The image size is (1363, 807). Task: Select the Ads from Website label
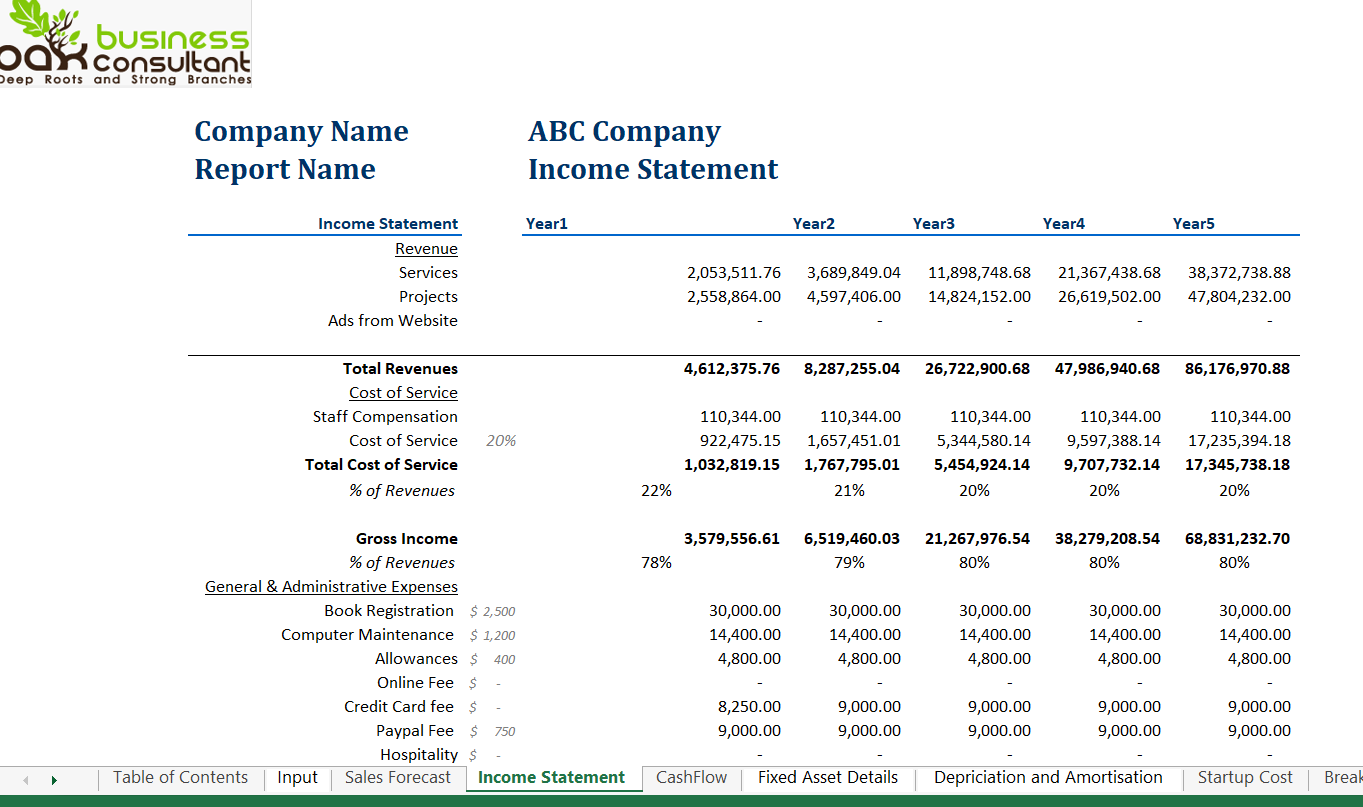coord(393,321)
